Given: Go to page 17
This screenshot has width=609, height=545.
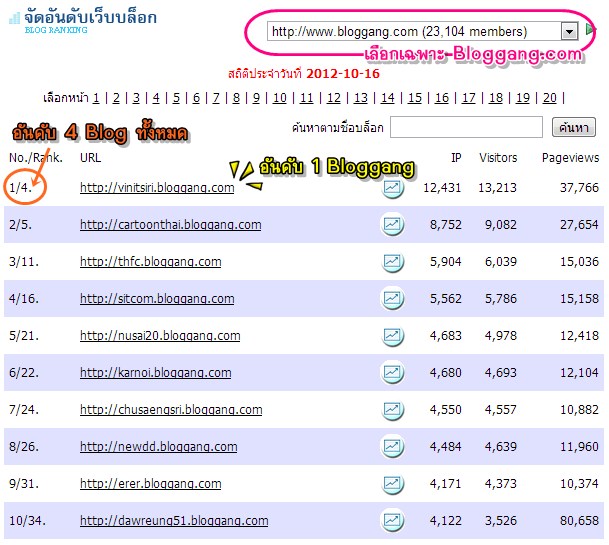Looking at the screenshot, I should tap(468, 98).
